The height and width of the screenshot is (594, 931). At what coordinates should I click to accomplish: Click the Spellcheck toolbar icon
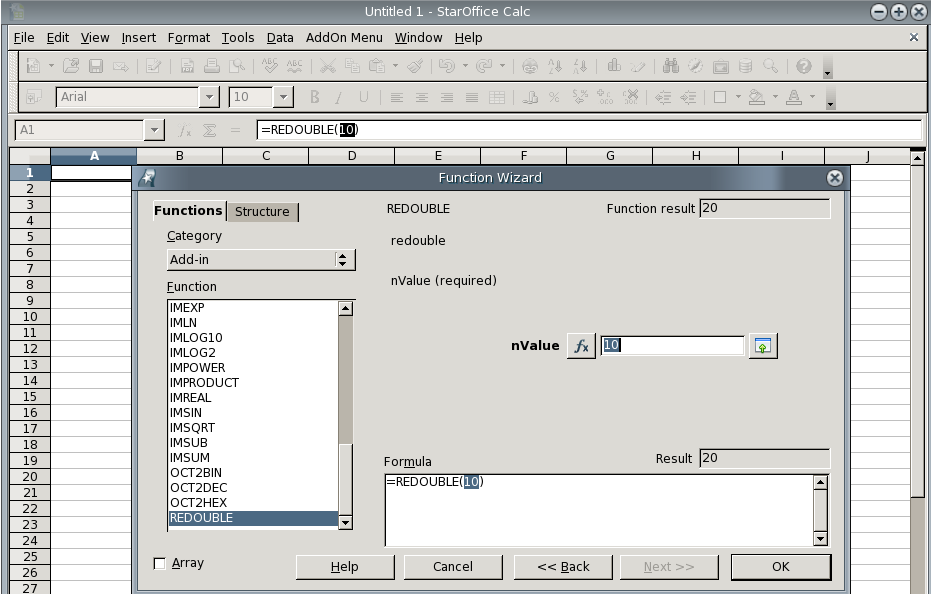(x=270, y=66)
